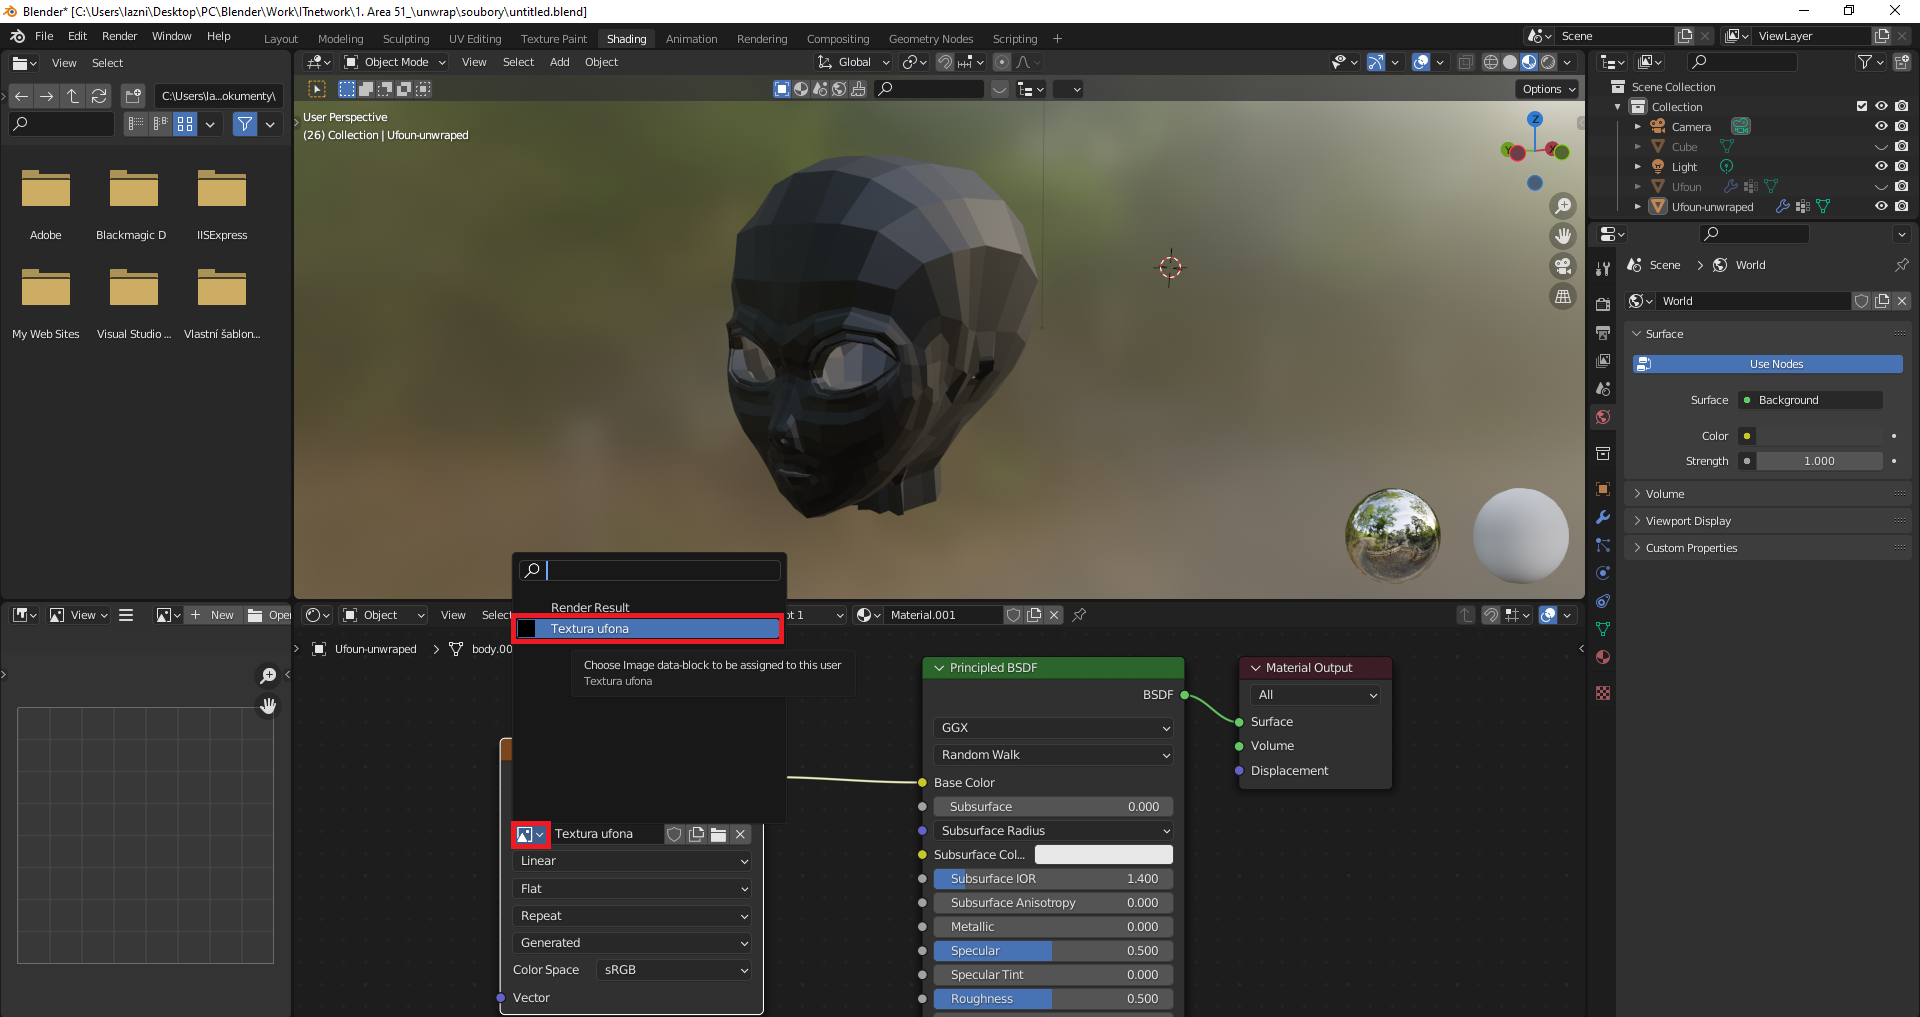Click the camera view icon in viewport
Screen dimensions: 1920x1017
(1562, 266)
